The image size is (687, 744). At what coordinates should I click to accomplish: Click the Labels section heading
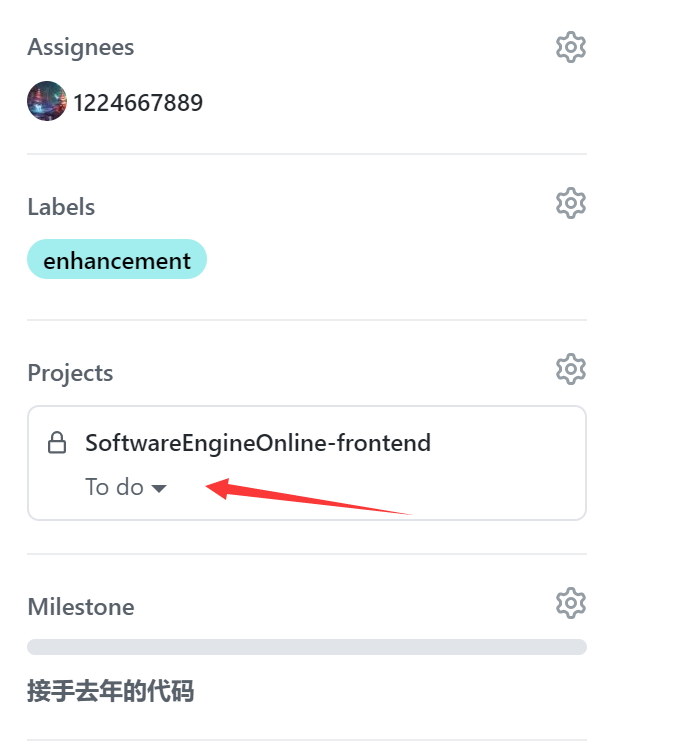pos(61,207)
